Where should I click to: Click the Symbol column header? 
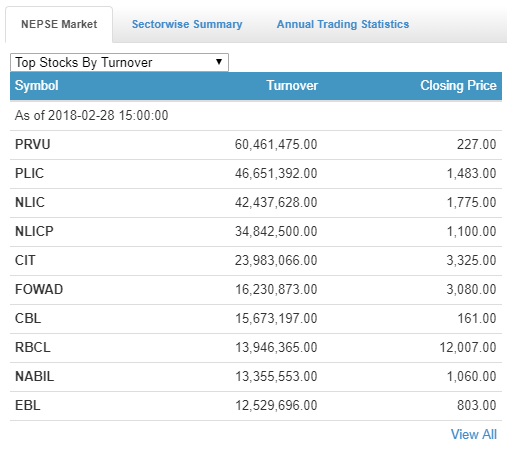pyautogui.click(x=37, y=86)
